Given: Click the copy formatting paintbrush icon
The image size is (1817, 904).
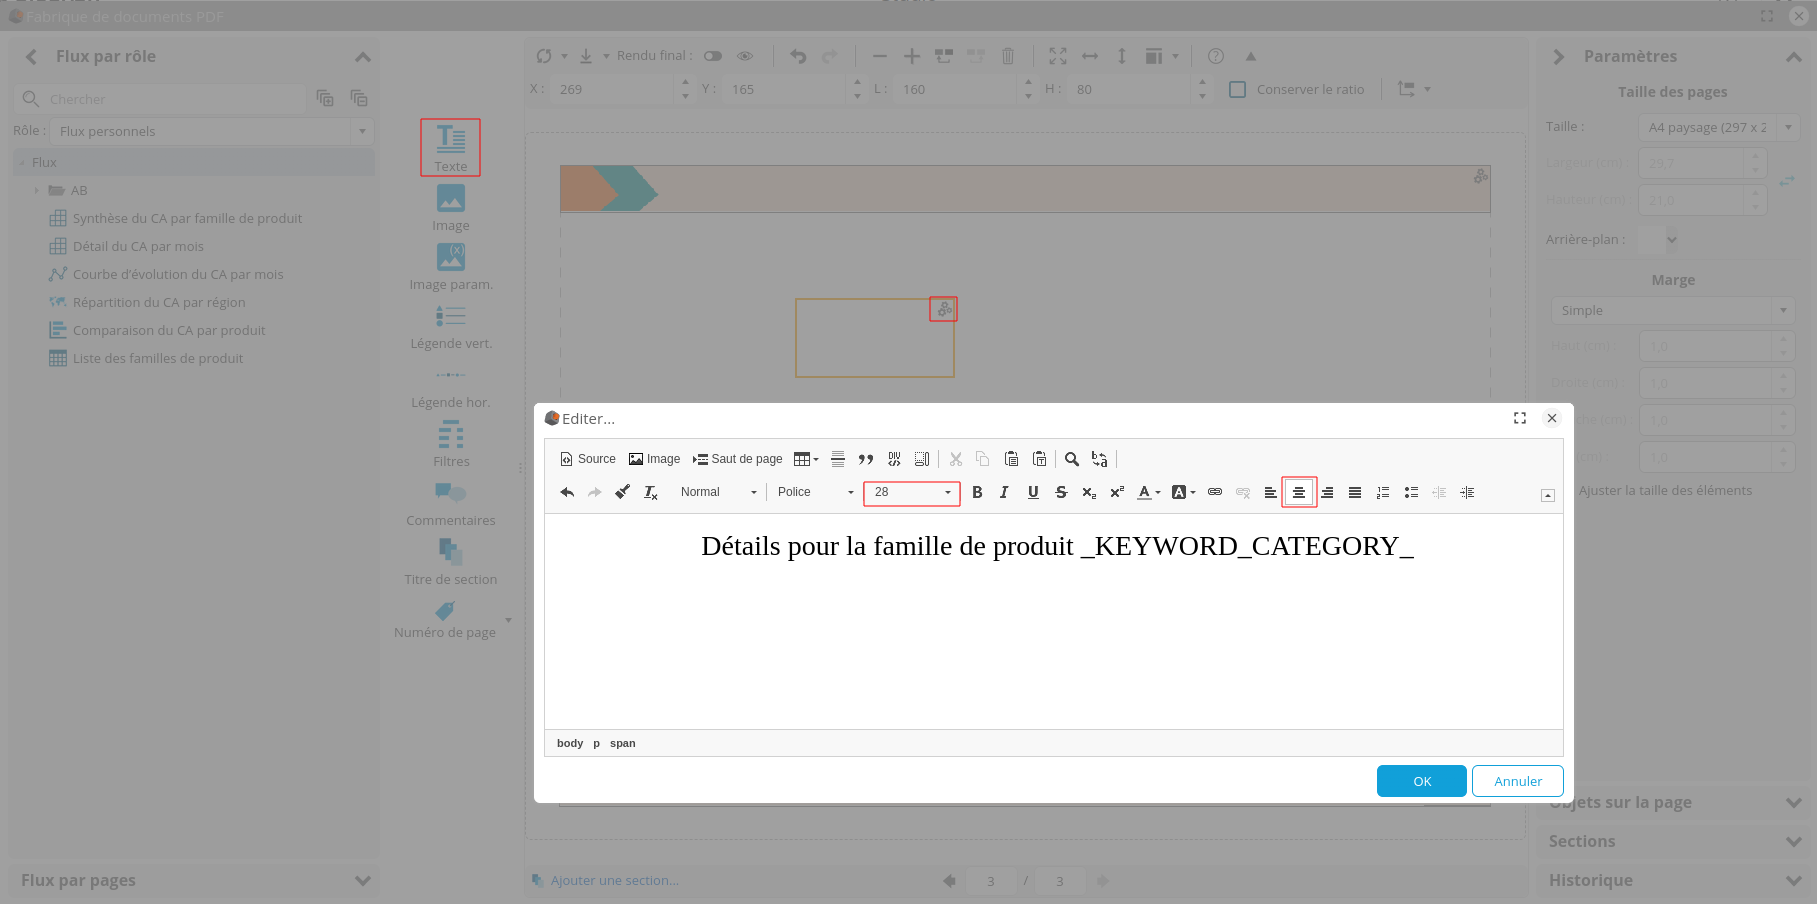Looking at the screenshot, I should tap(622, 492).
